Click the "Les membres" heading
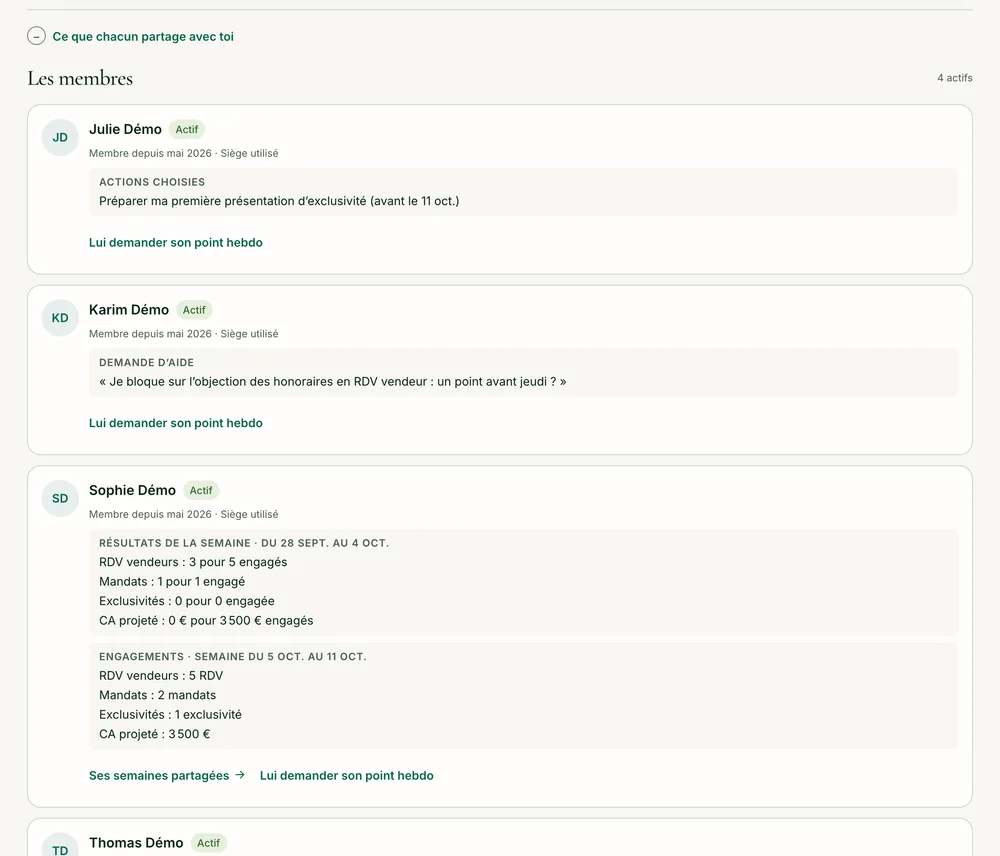Viewport: 1000px width, 856px height. pyautogui.click(x=80, y=78)
